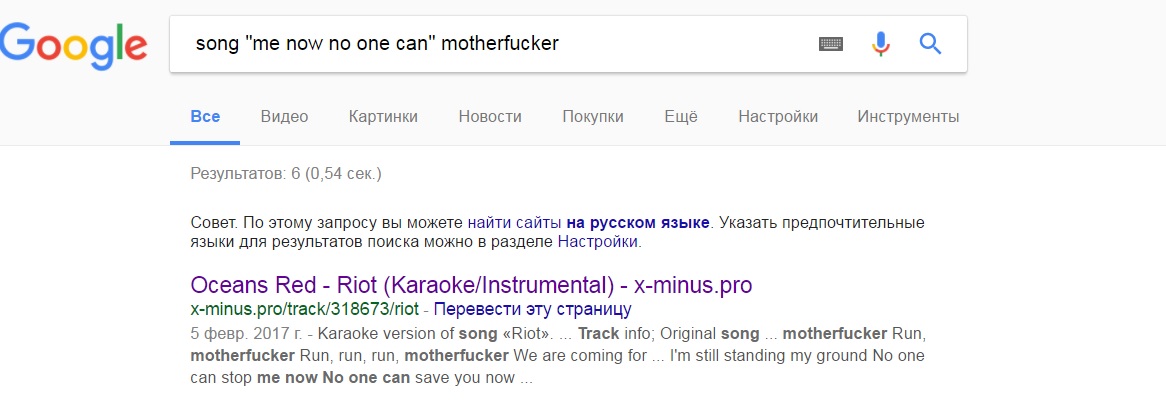The width and height of the screenshot is (1166, 412).
Task: Click the blue magnifier search icon
Action: pos(930,44)
